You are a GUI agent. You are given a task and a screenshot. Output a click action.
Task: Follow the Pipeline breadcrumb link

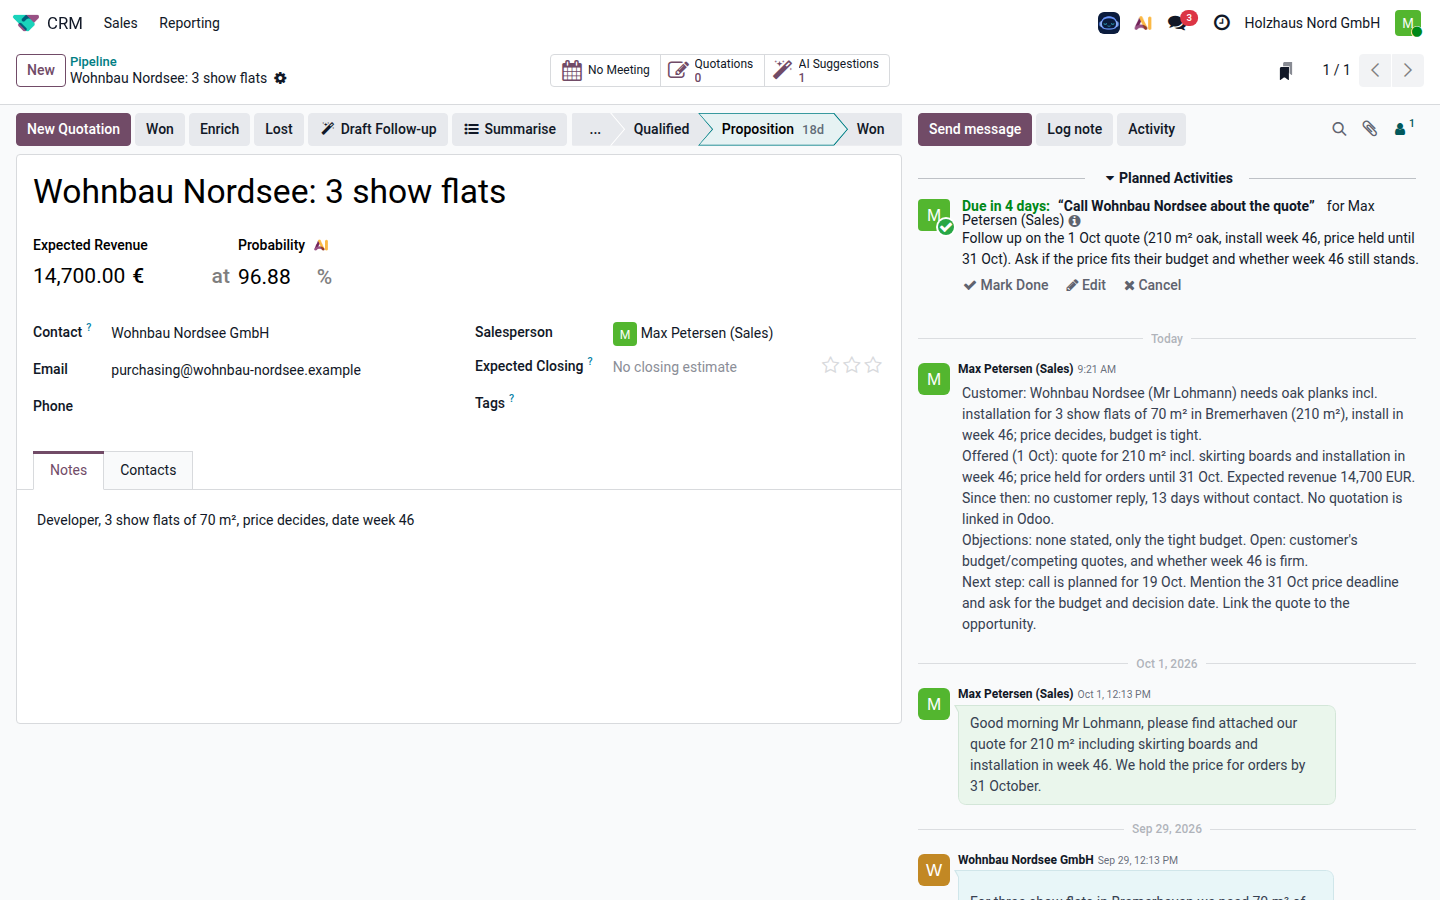click(x=93, y=62)
